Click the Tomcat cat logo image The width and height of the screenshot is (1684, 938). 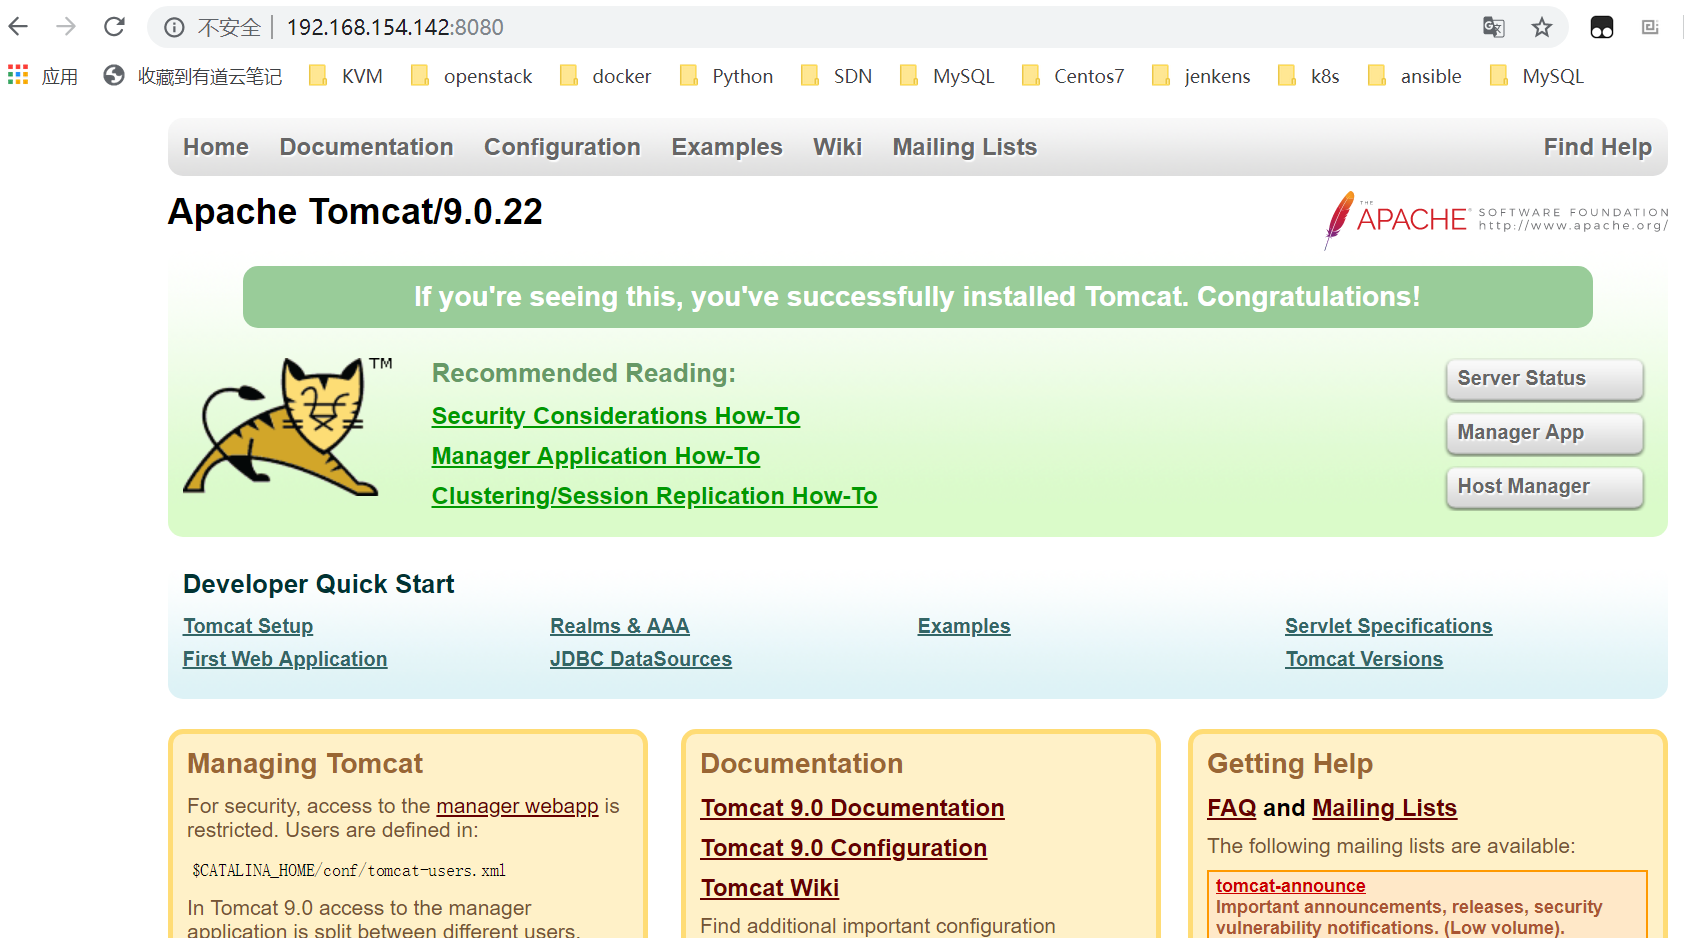pos(288,426)
